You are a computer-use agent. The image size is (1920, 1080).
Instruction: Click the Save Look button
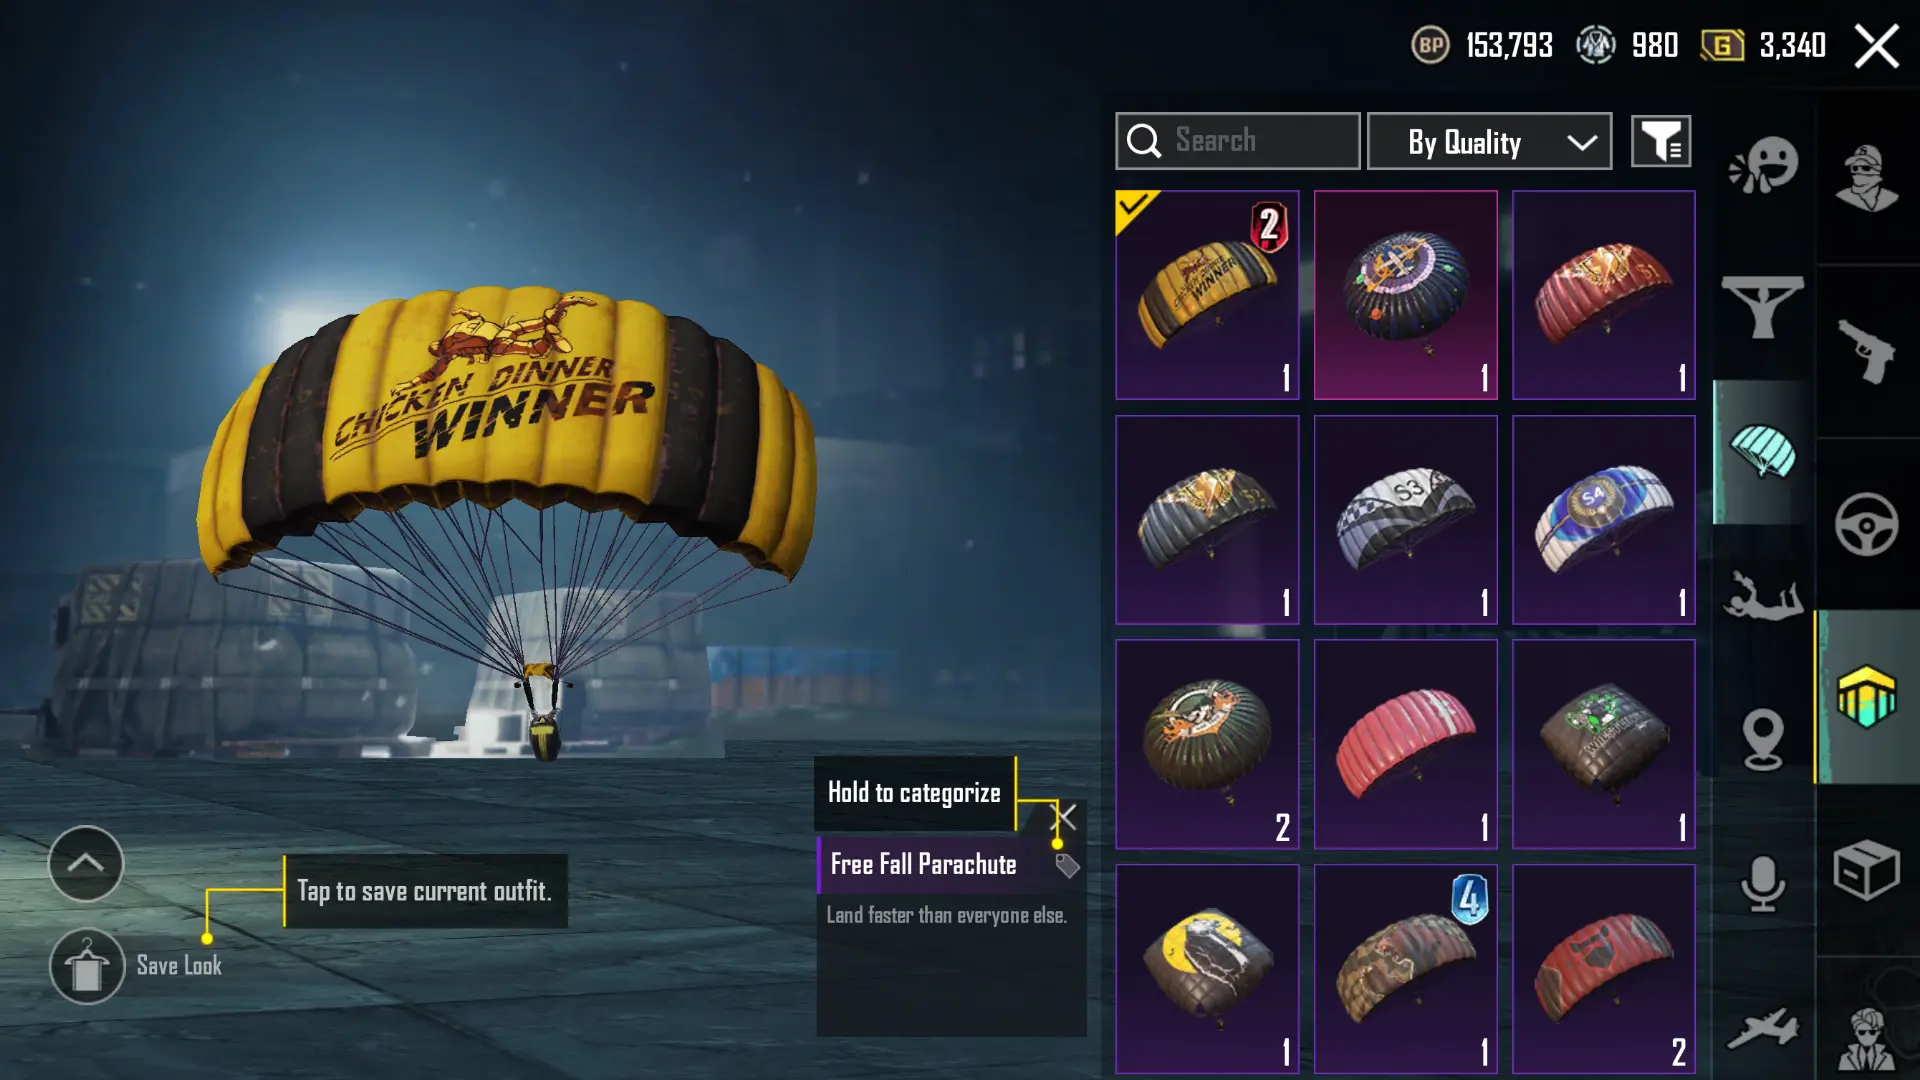click(x=136, y=966)
